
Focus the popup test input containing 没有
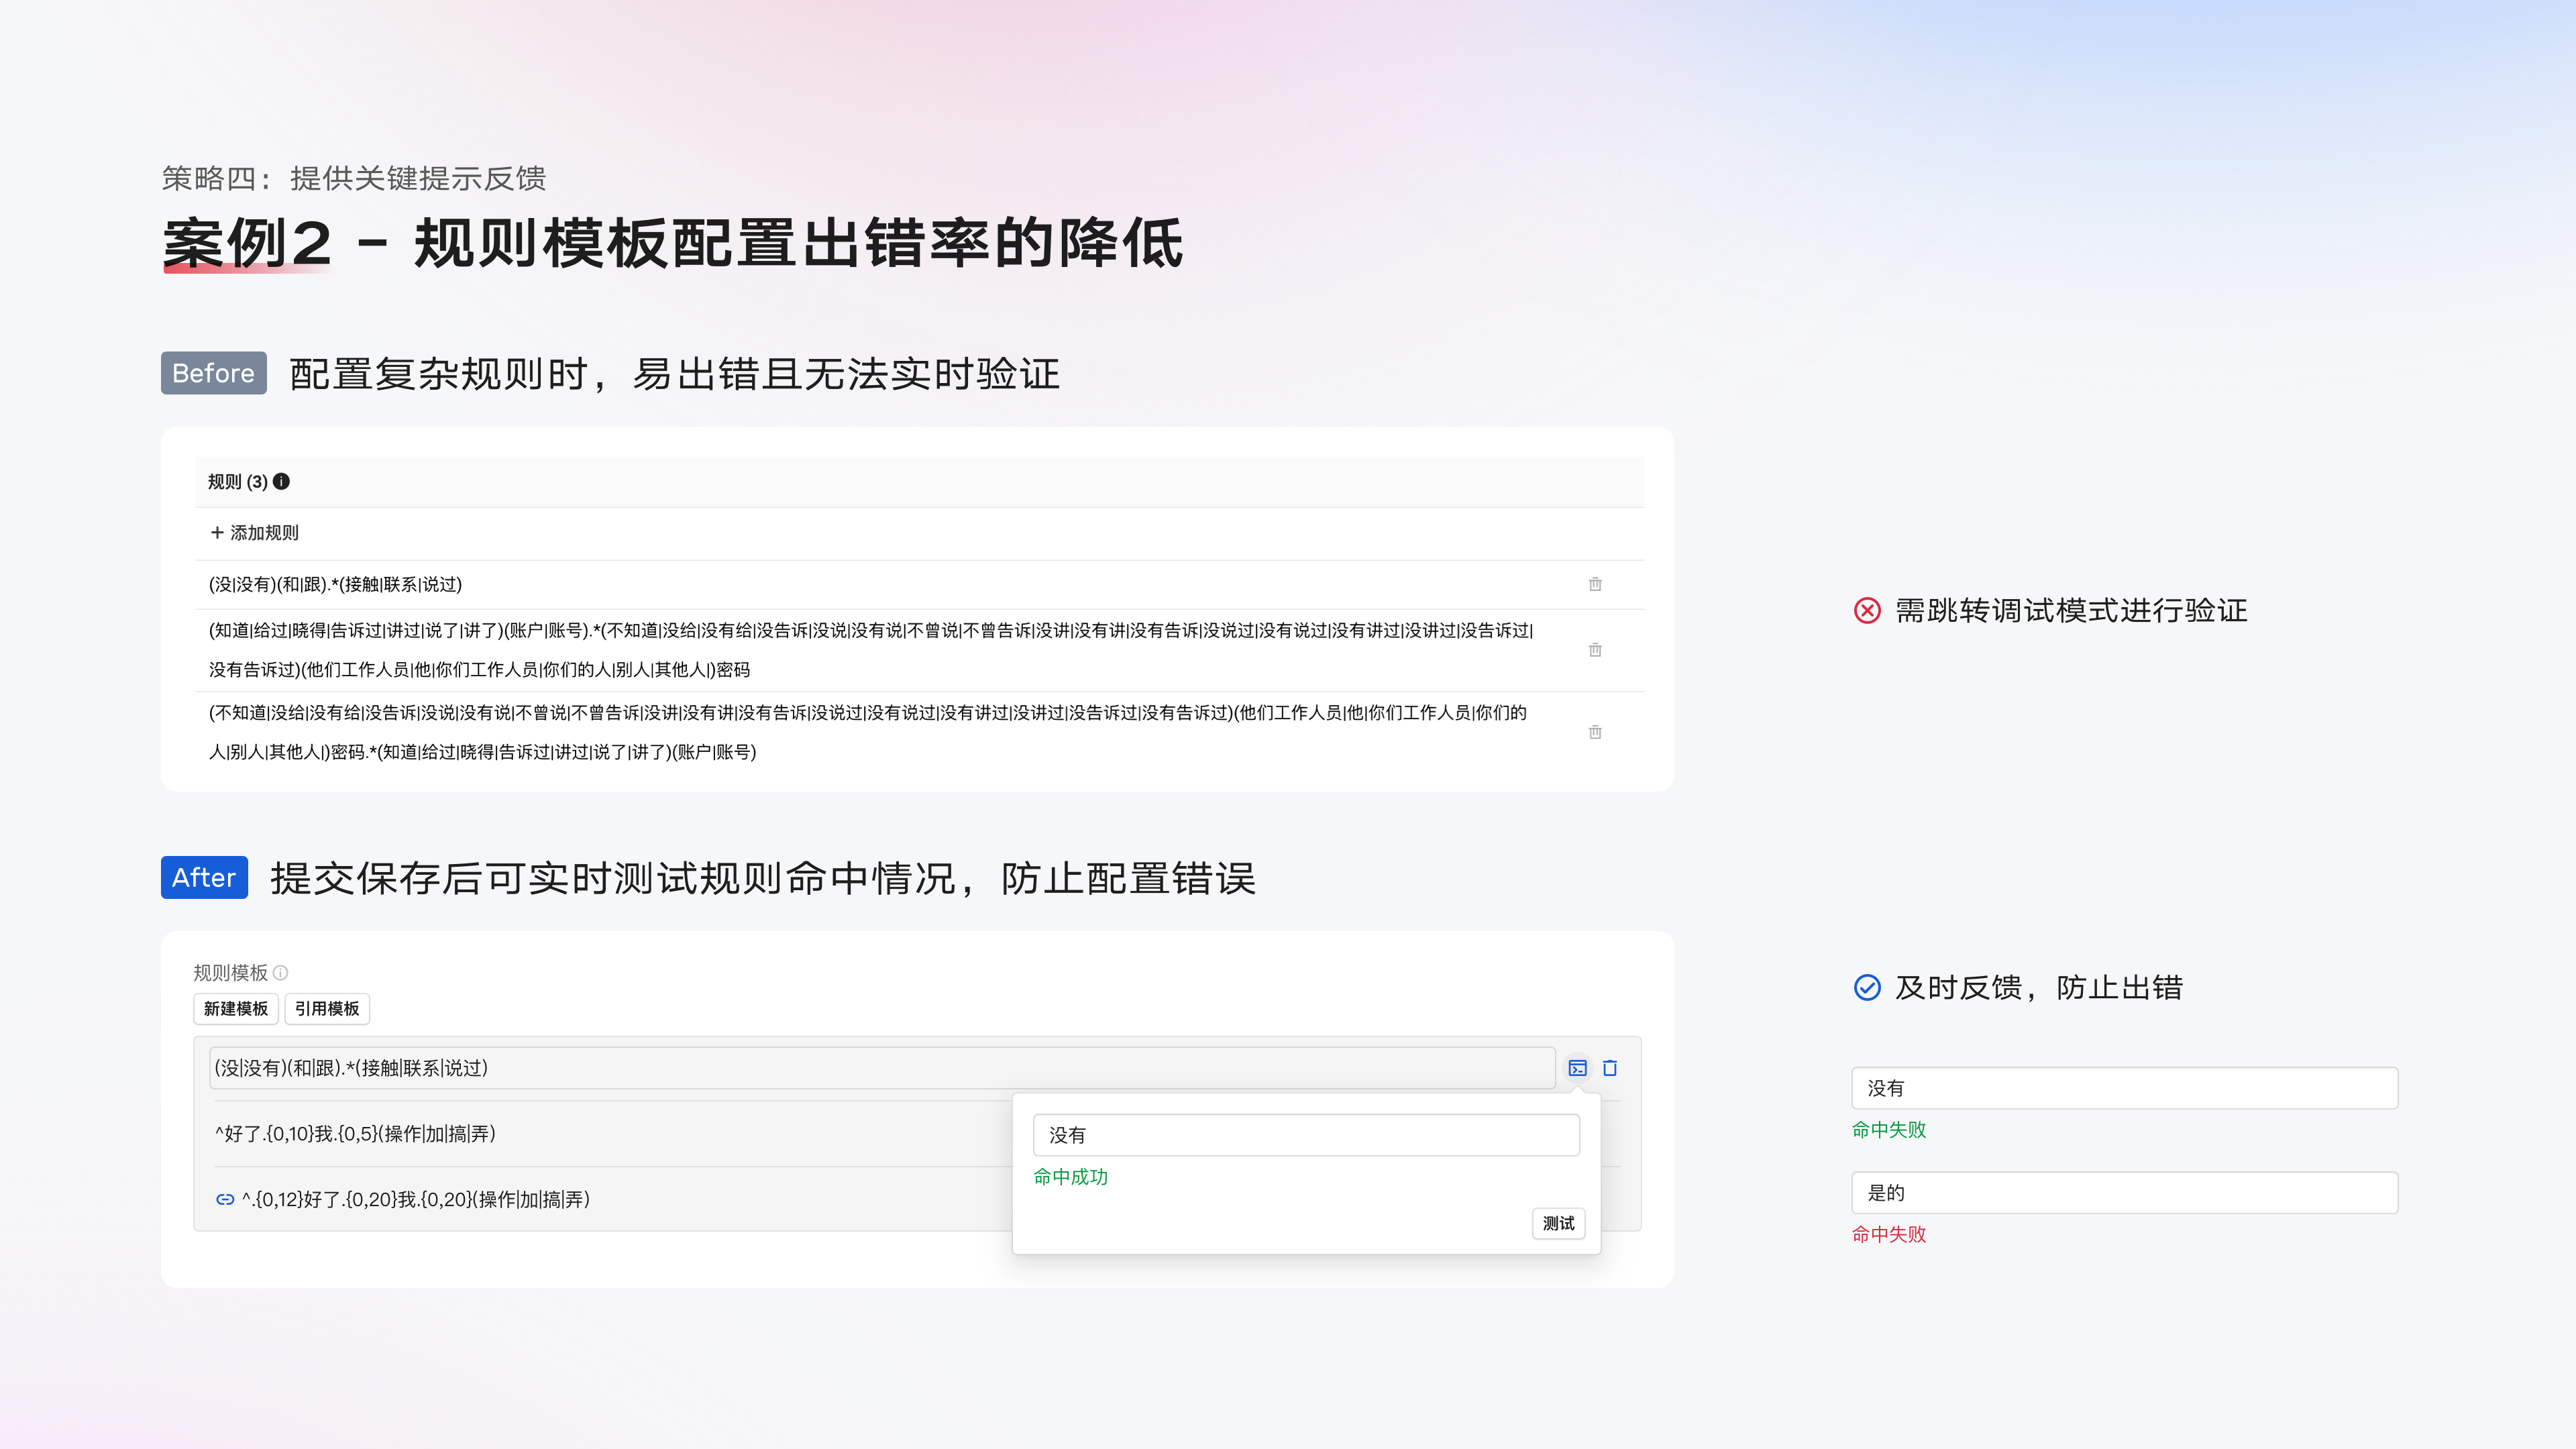click(x=1306, y=1135)
